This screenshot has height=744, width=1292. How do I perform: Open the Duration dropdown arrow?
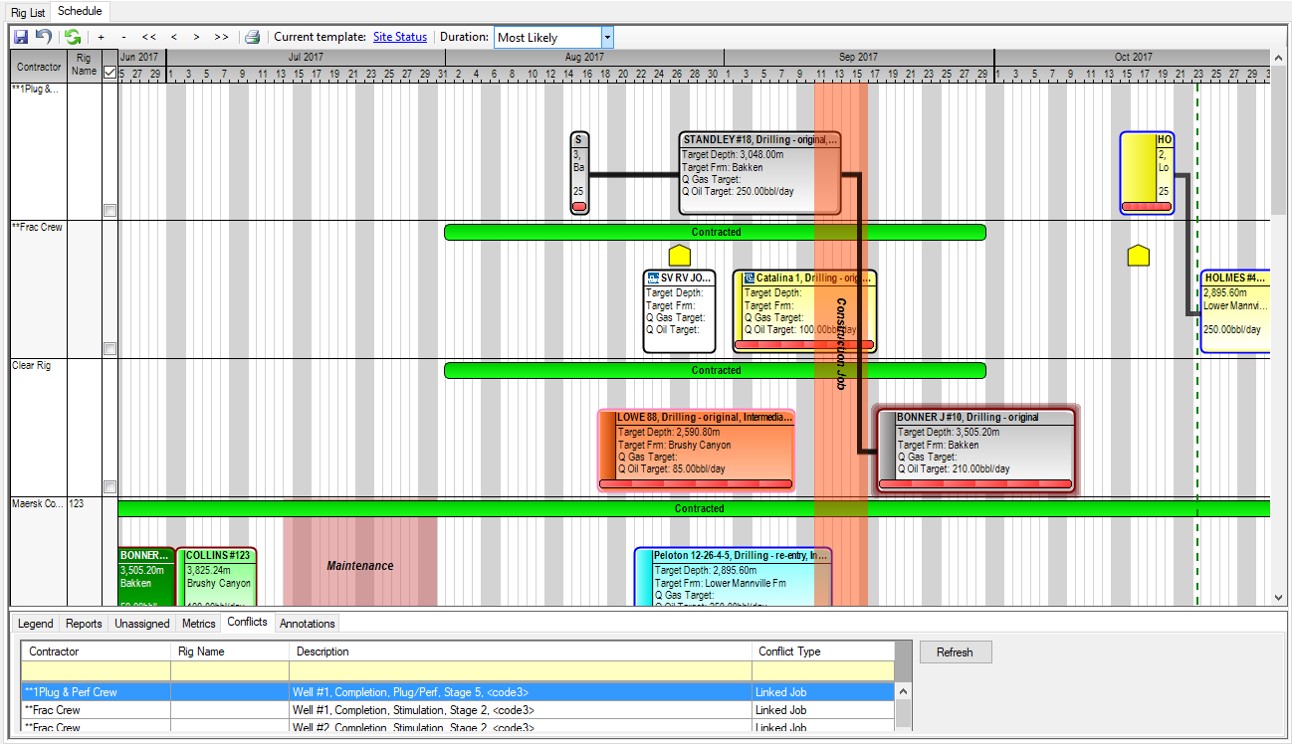(606, 37)
